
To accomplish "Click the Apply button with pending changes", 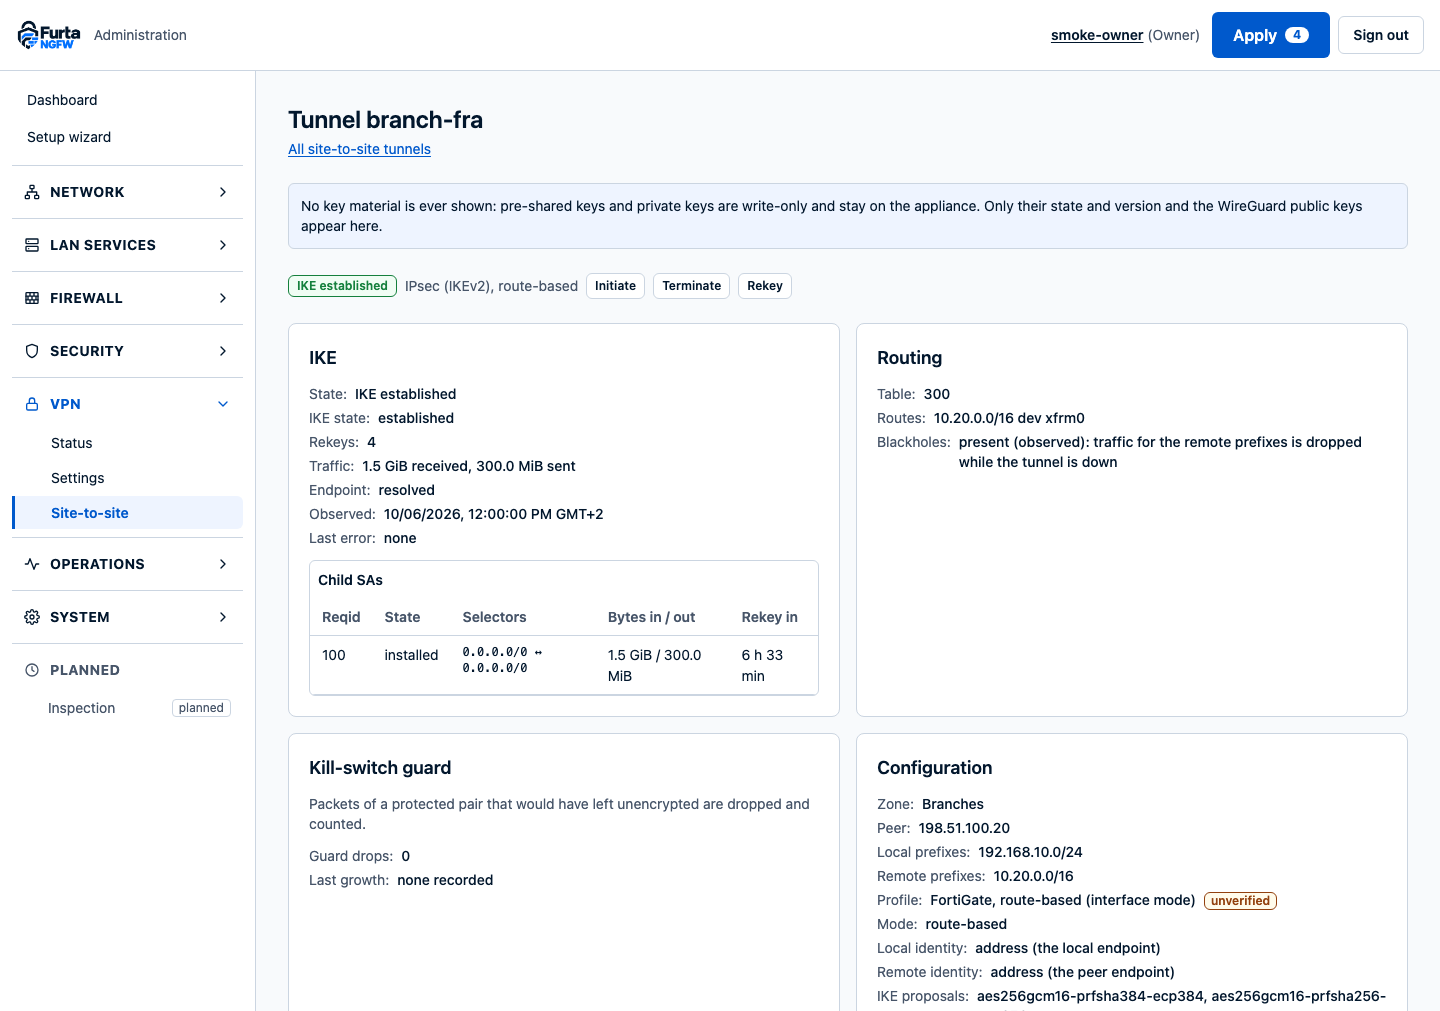I will pos(1270,35).
